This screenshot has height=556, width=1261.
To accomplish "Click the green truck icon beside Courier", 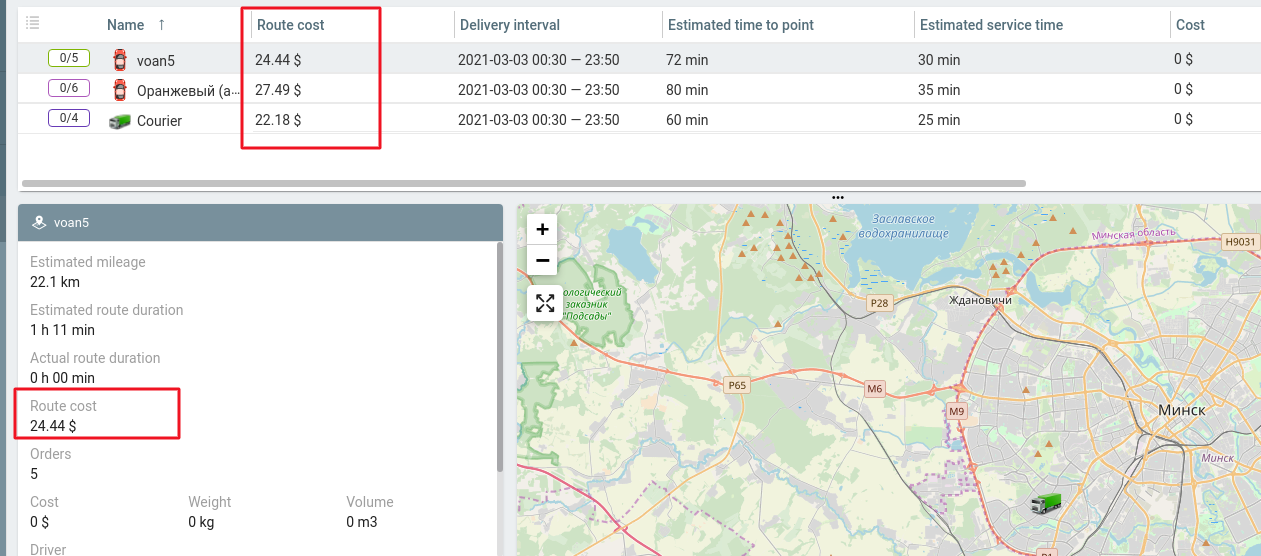I will [x=120, y=121].
